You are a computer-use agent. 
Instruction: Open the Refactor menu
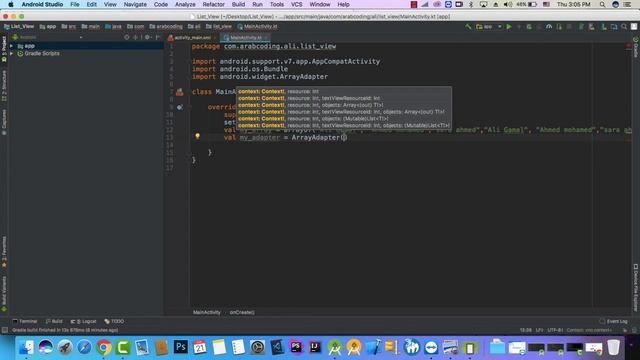[213, 4]
